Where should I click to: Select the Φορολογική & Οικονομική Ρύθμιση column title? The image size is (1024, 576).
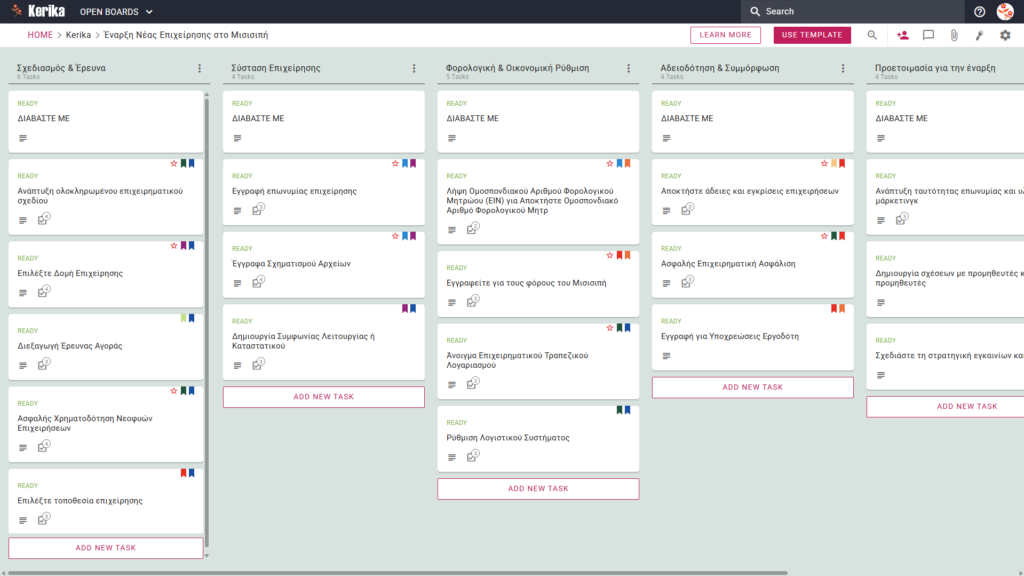517,68
